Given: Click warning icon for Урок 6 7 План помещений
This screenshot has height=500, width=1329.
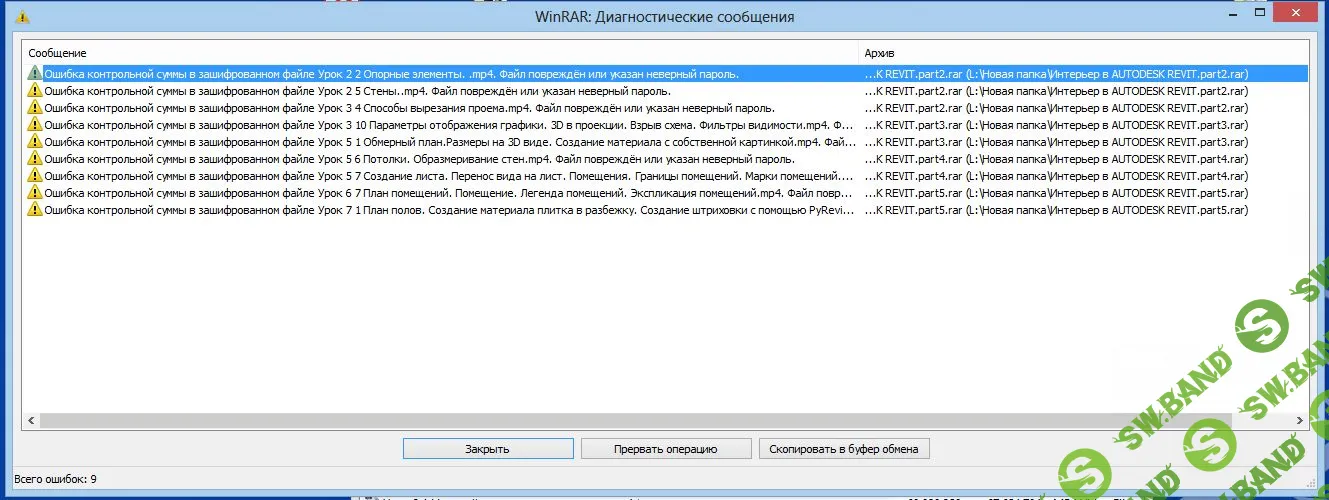Looking at the screenshot, I should tap(35, 193).
